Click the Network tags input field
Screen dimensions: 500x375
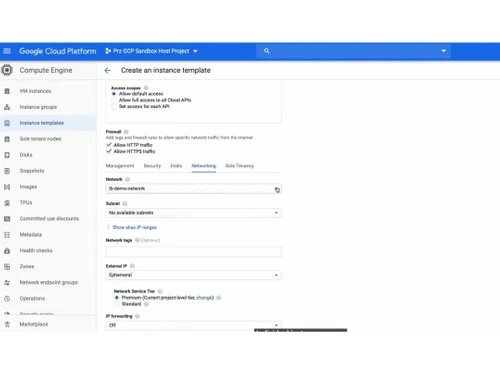tap(193, 252)
